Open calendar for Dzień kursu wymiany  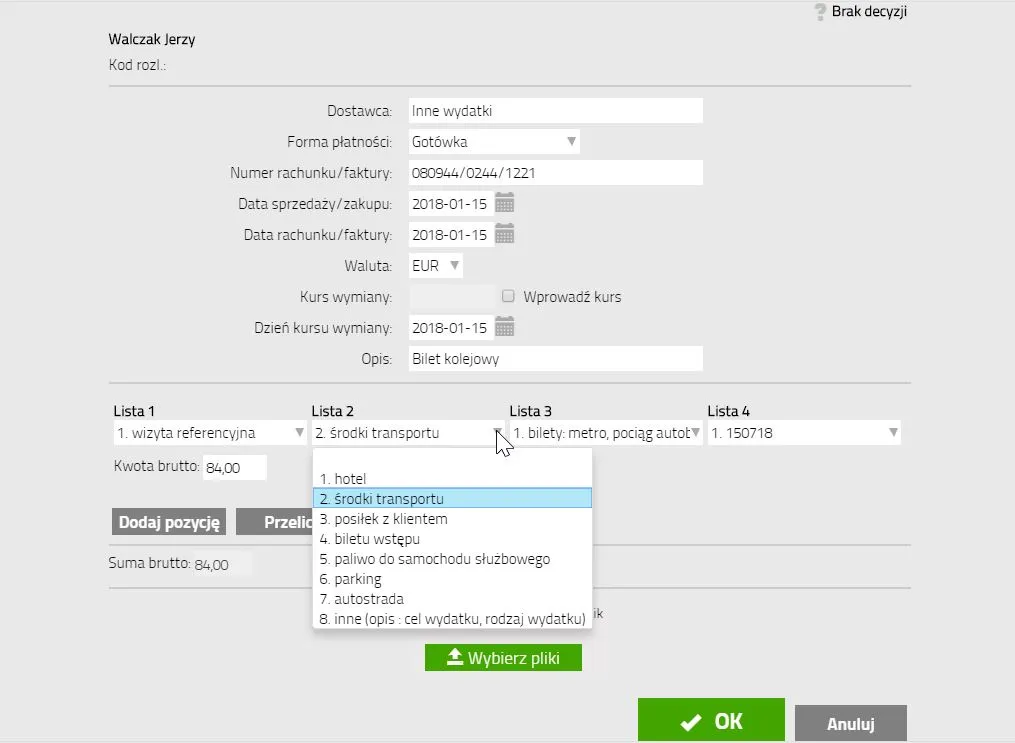tap(505, 327)
